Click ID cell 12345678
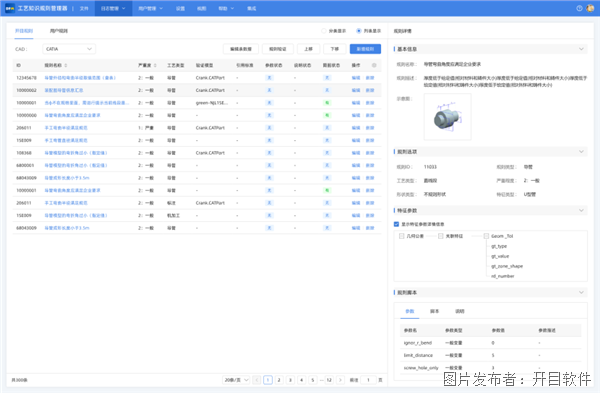The image size is (600, 393). coord(26,78)
